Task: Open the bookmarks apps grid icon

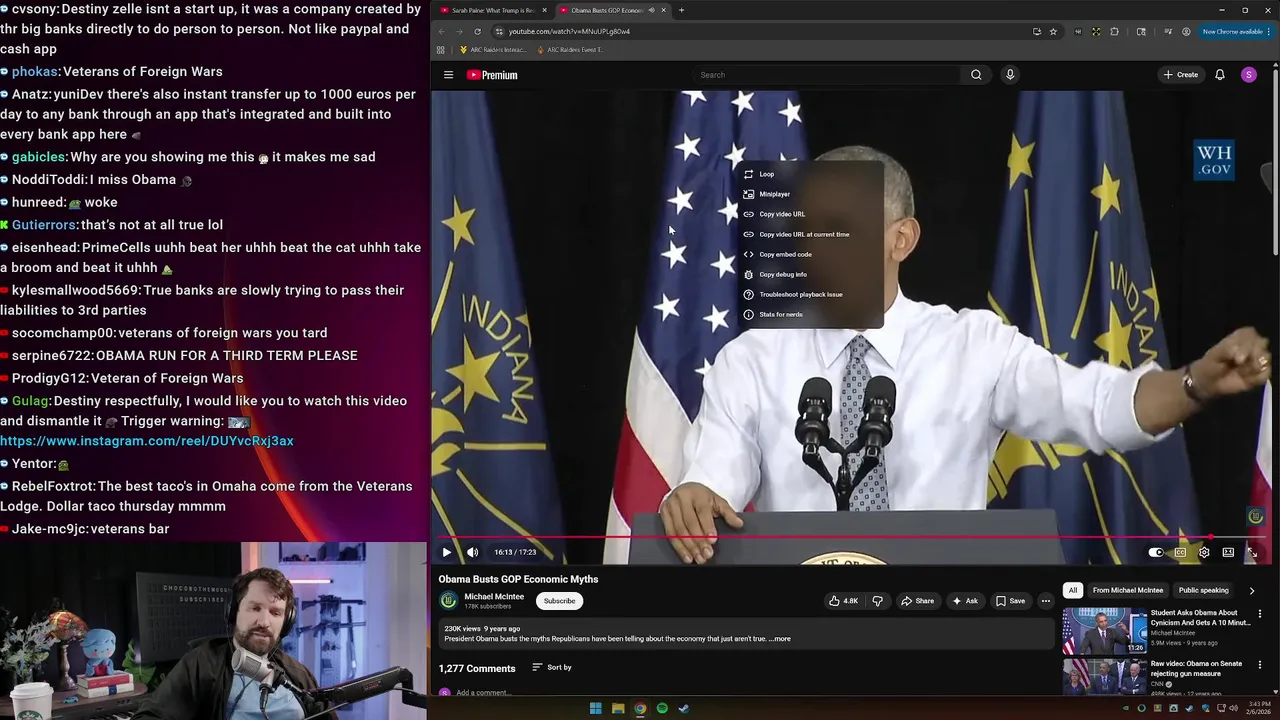Action: 440,49
